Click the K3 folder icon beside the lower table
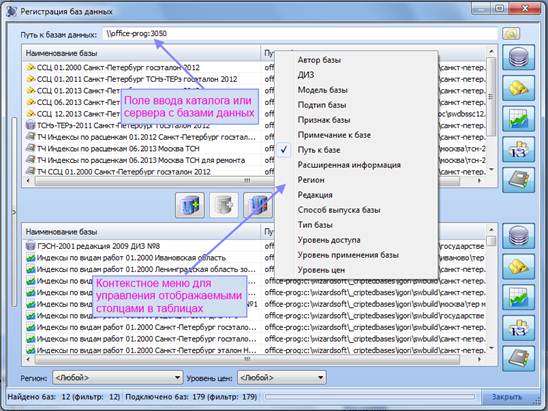 point(519,328)
